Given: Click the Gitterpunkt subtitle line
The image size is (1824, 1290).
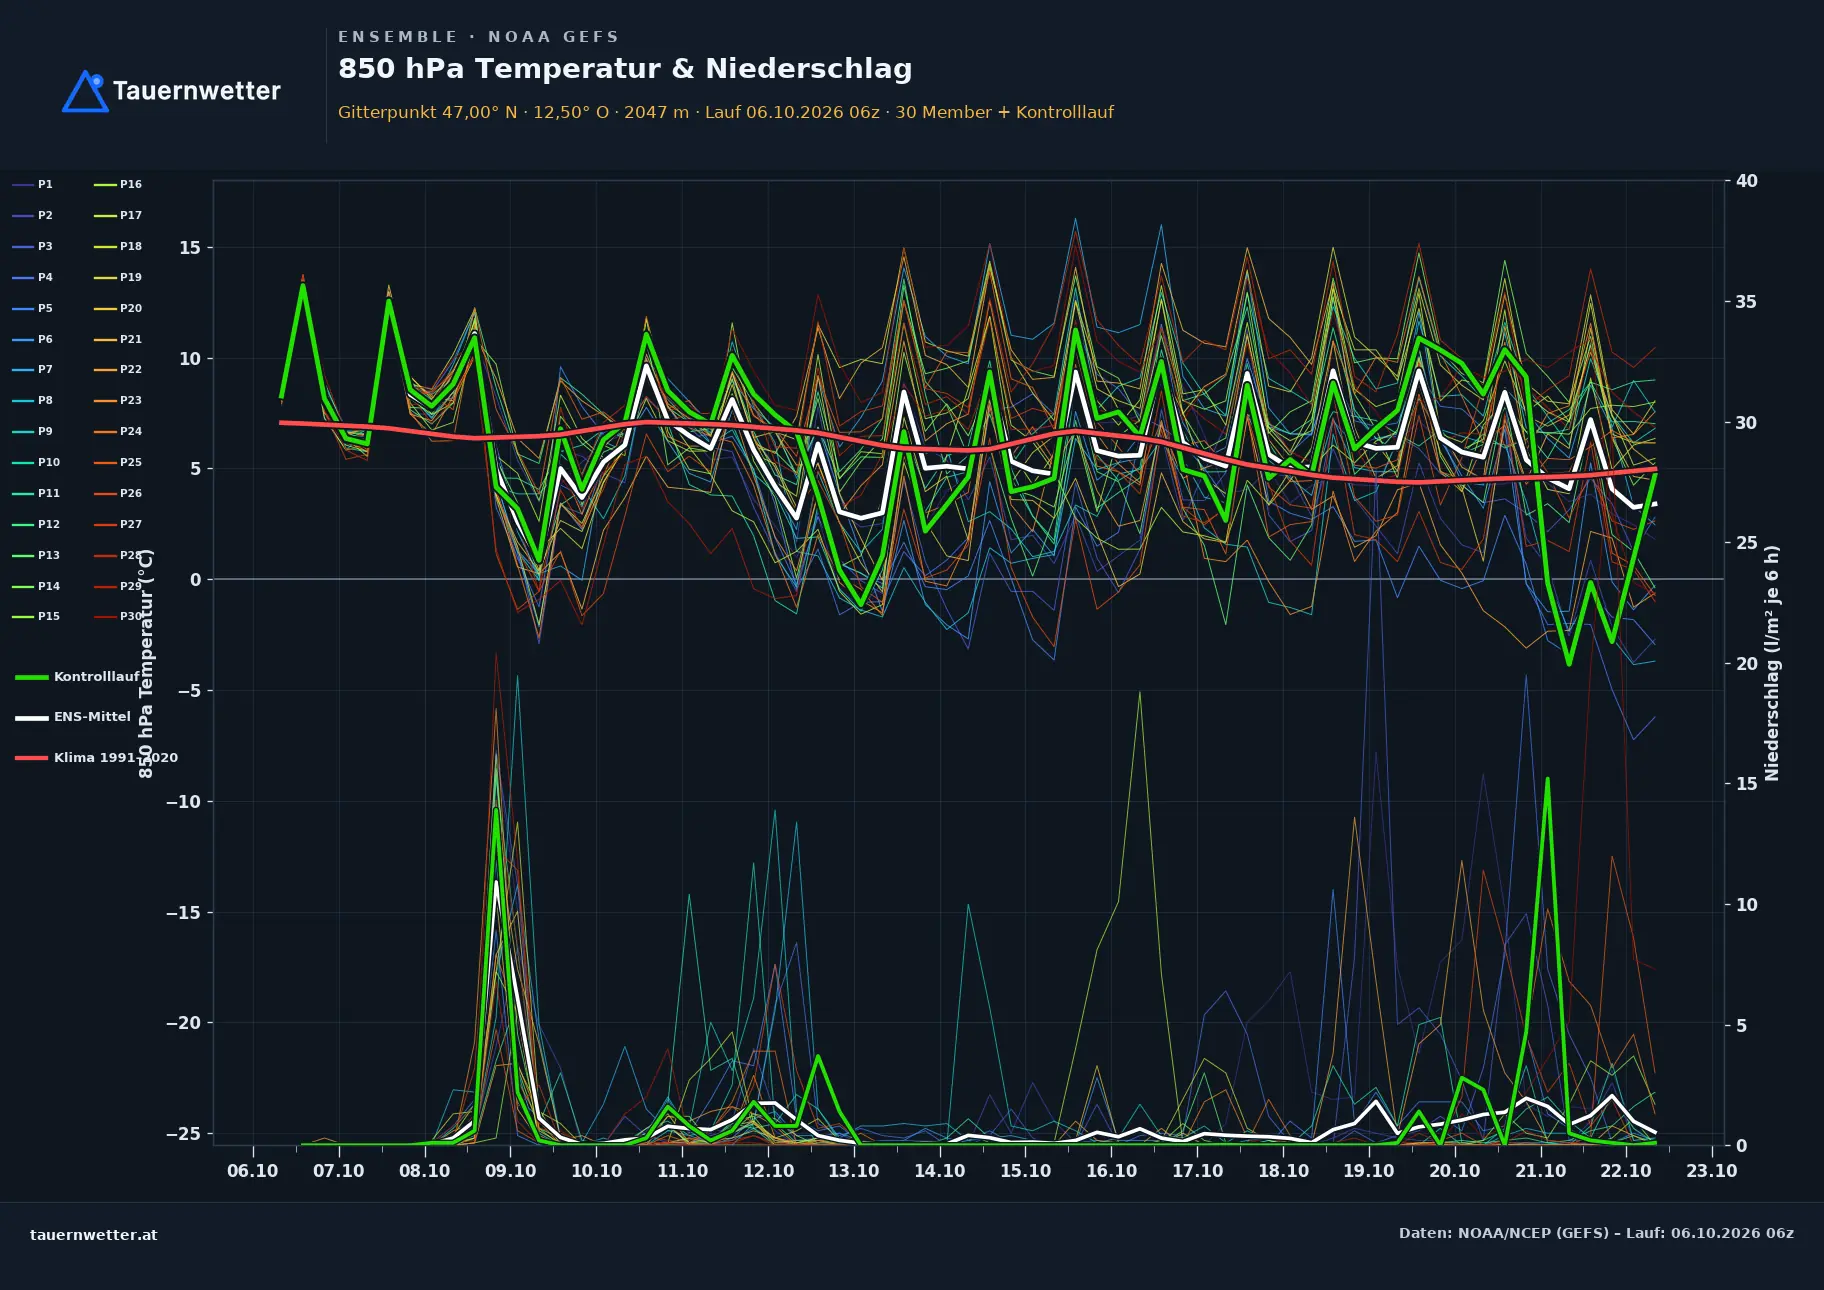Looking at the screenshot, I should click(x=726, y=112).
